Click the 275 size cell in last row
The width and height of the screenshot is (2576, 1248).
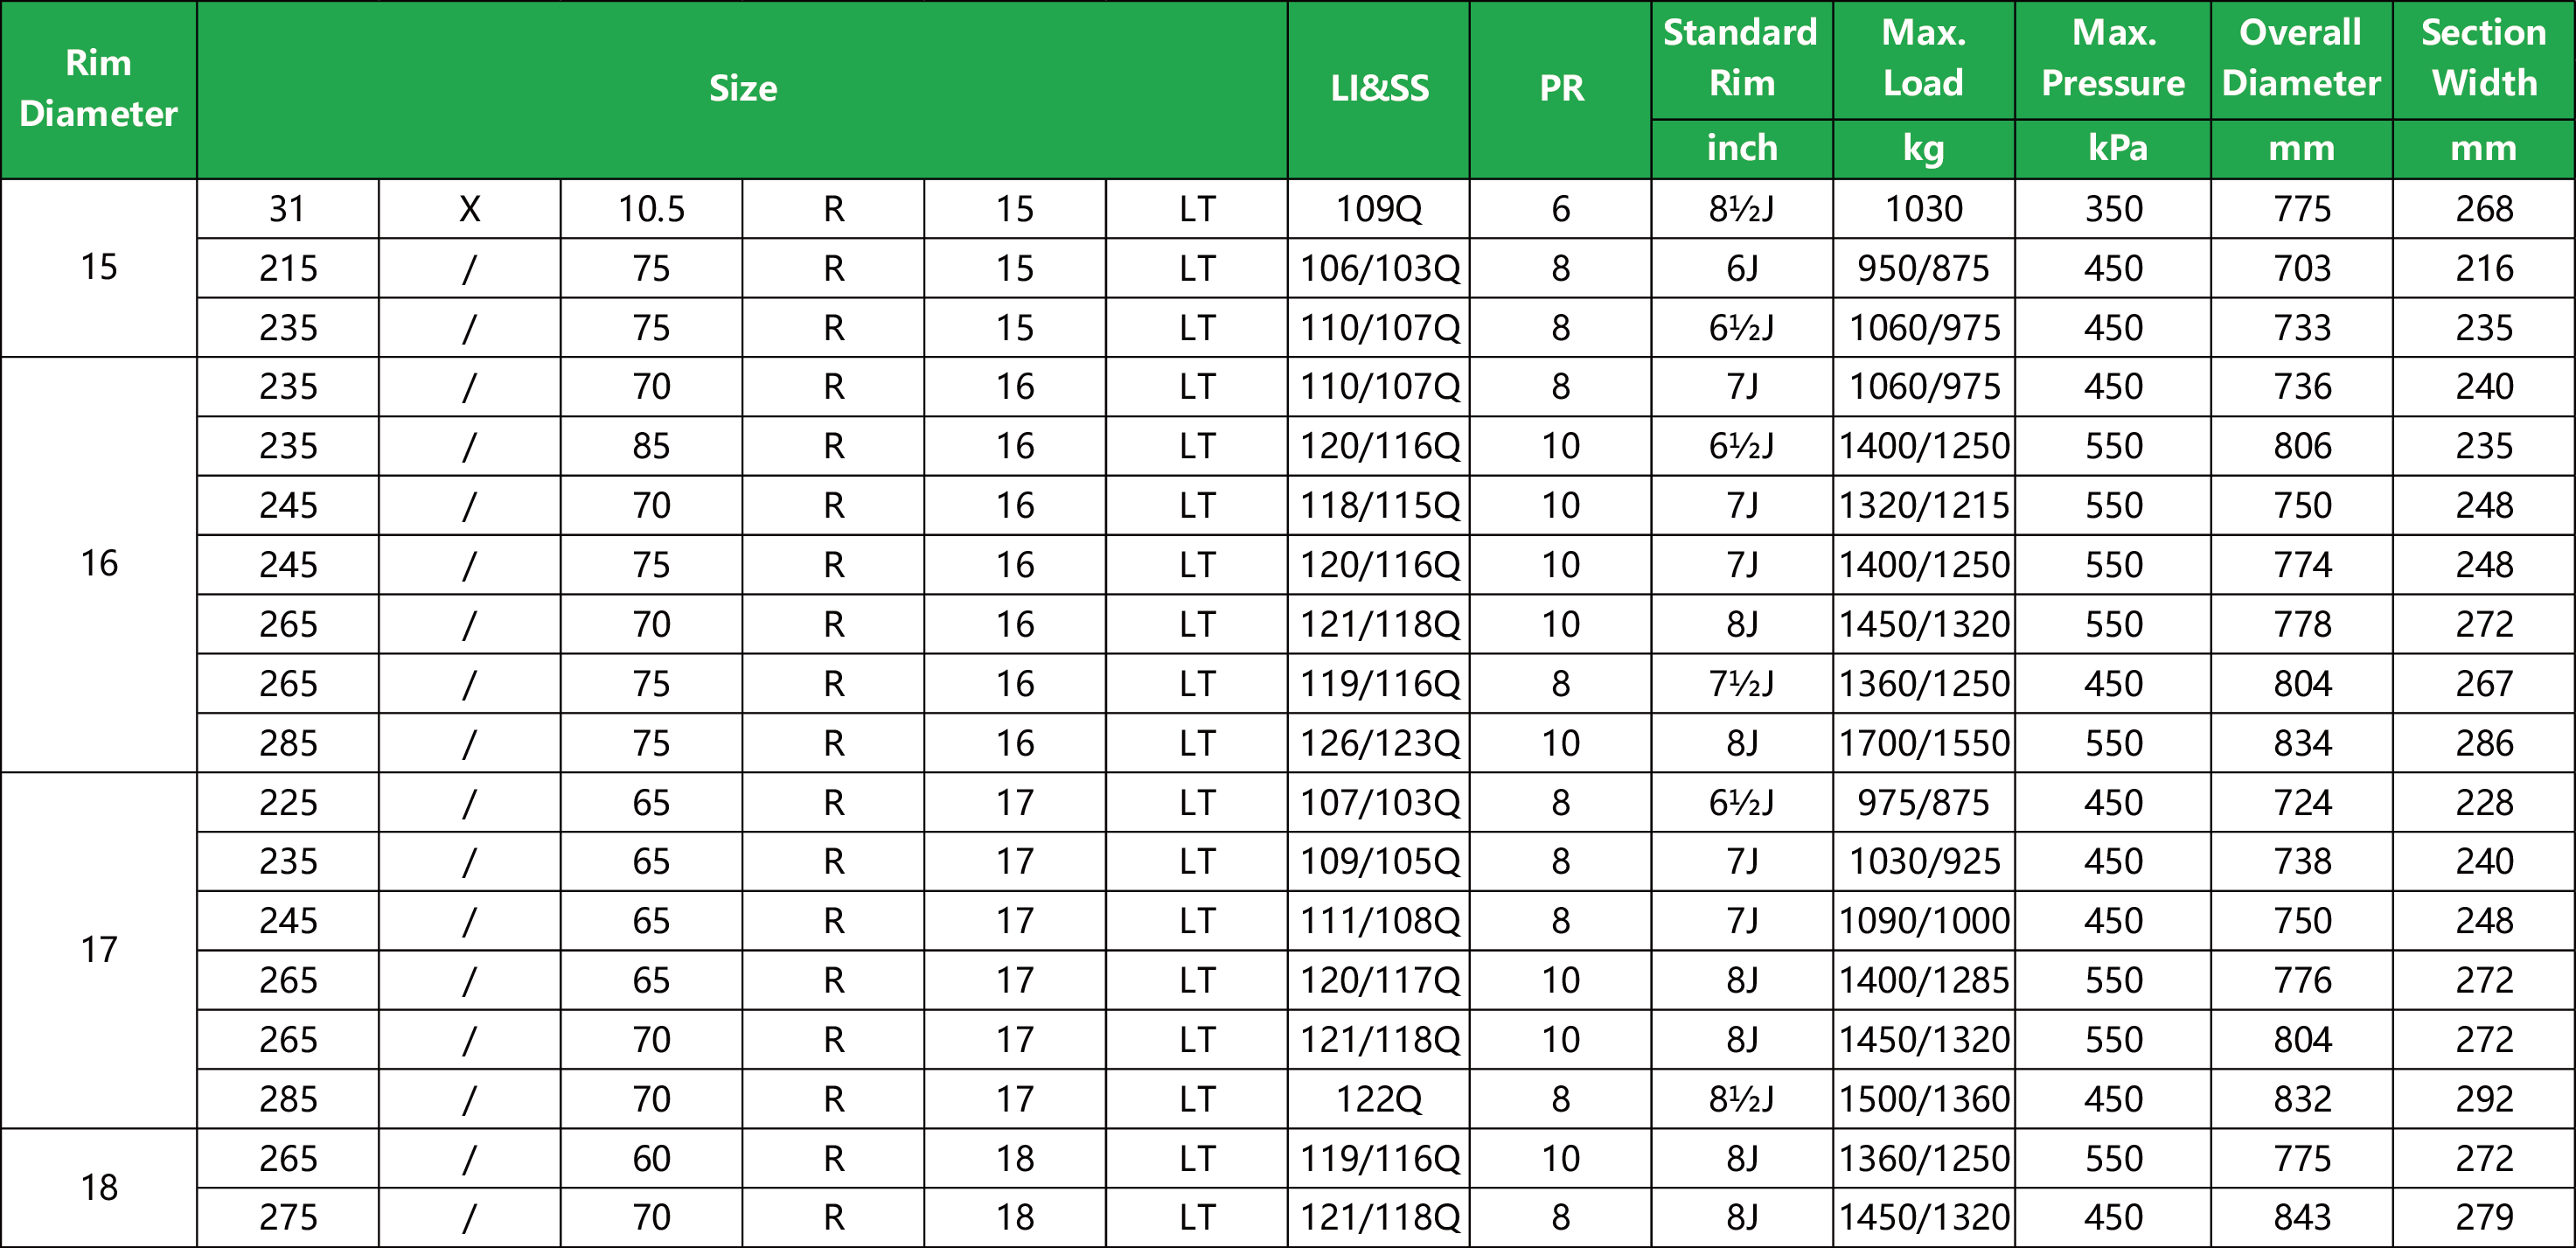(x=288, y=1217)
